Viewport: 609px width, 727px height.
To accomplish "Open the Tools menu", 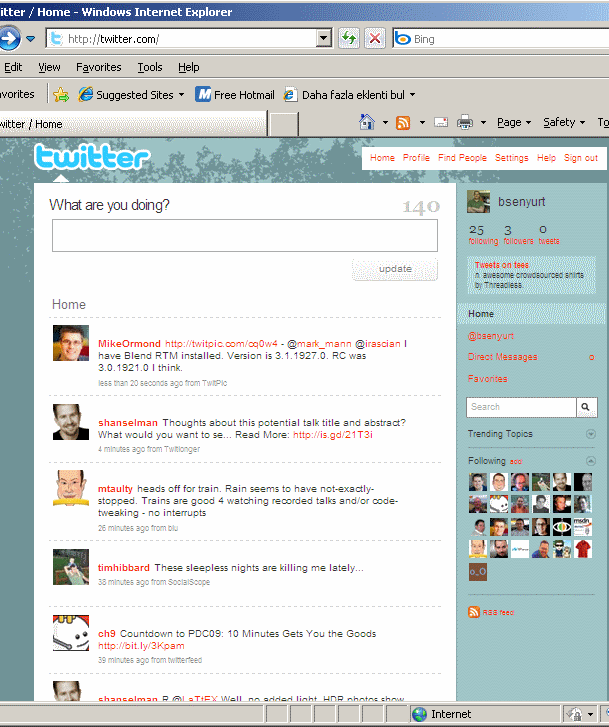I will click(150, 67).
